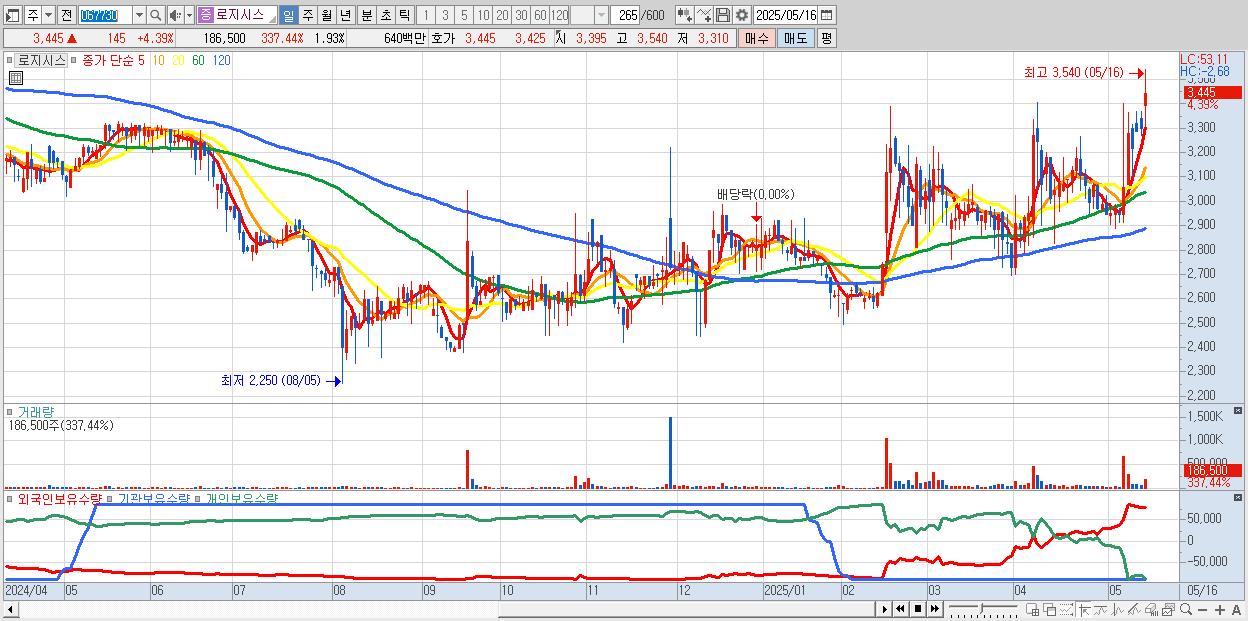Click the date field 2025/05/16

(786, 15)
